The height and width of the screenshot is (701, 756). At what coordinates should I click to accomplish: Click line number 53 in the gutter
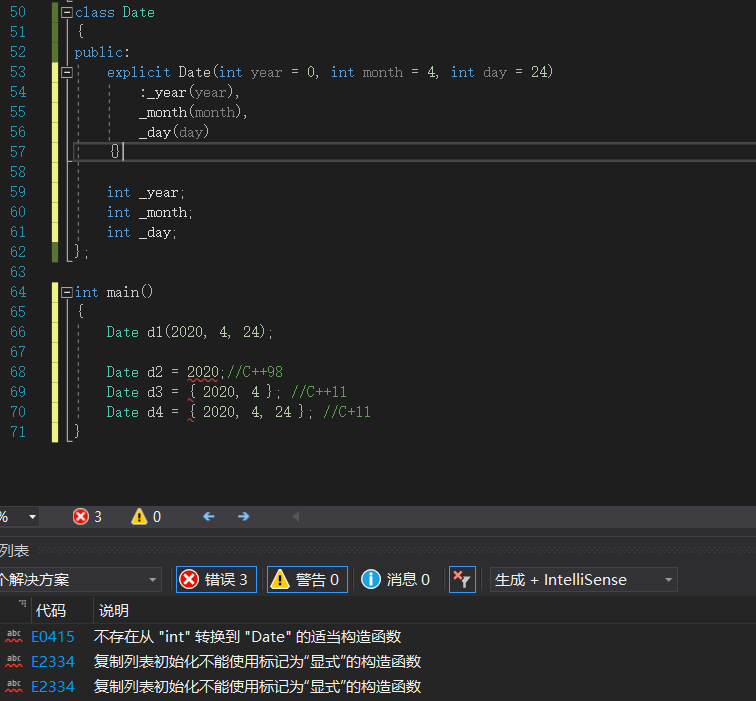18,72
